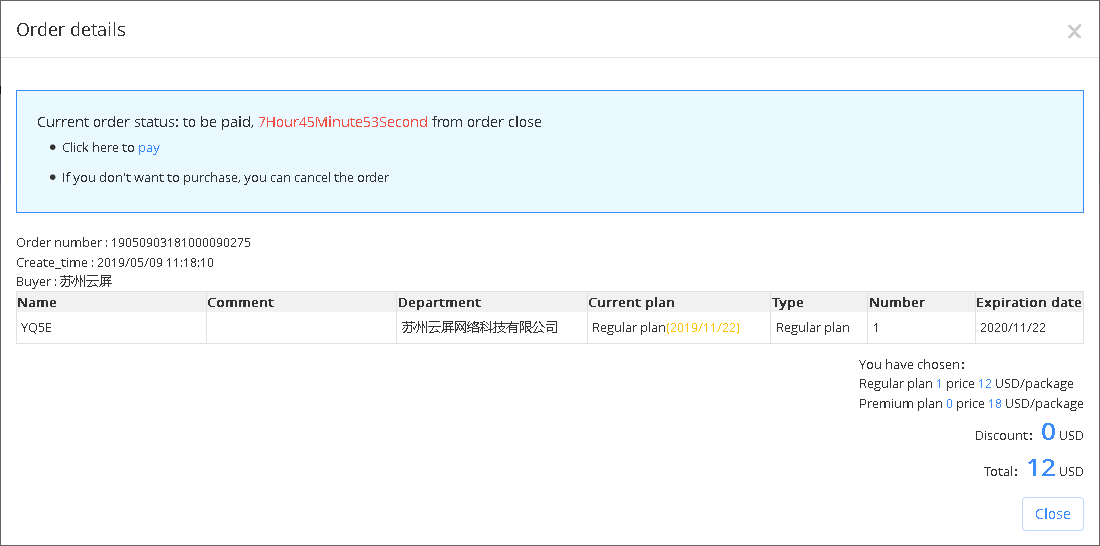This screenshot has width=1100, height=546.
Task: Close the Order details dialog with X
Action: [x=1074, y=31]
